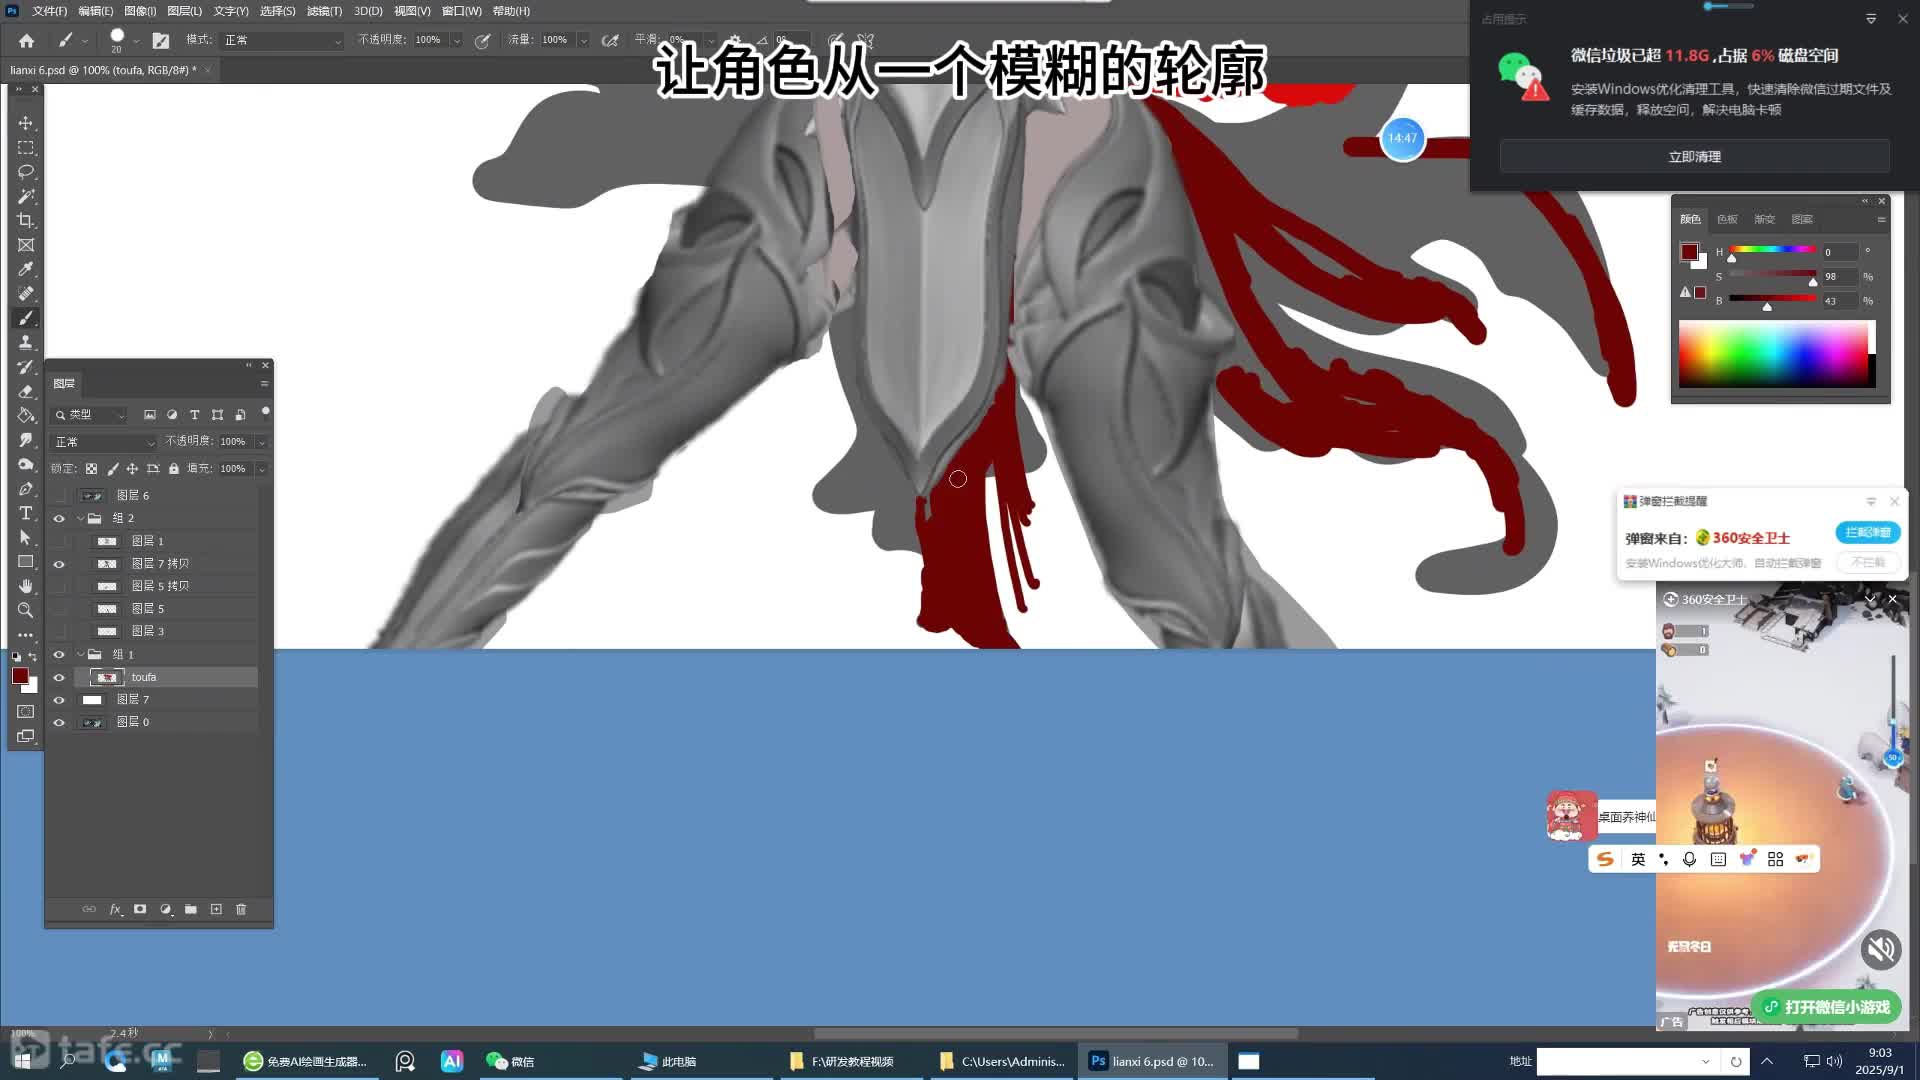Click the 拦截弹窗 button
1920x1080 pixels.
1867,533
